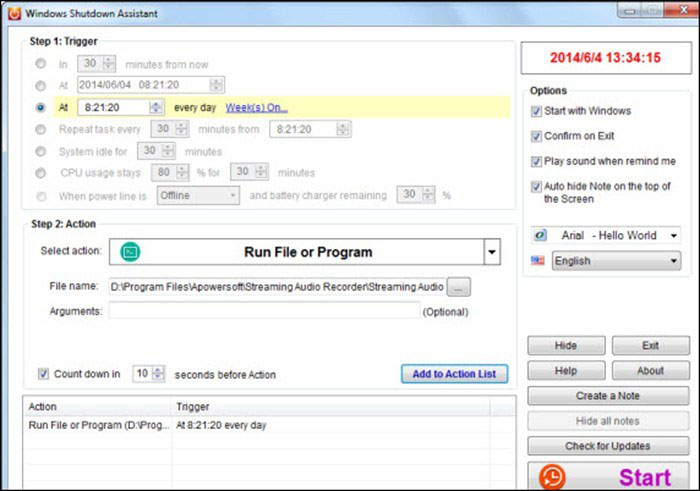Click the Create a Note button

(x=608, y=396)
